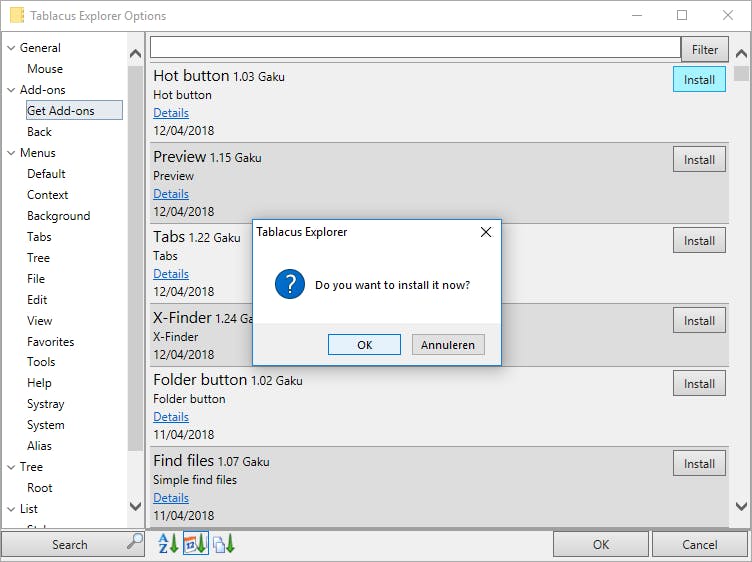Select File menu settings
Screen dimensions: 752x562
36,279
